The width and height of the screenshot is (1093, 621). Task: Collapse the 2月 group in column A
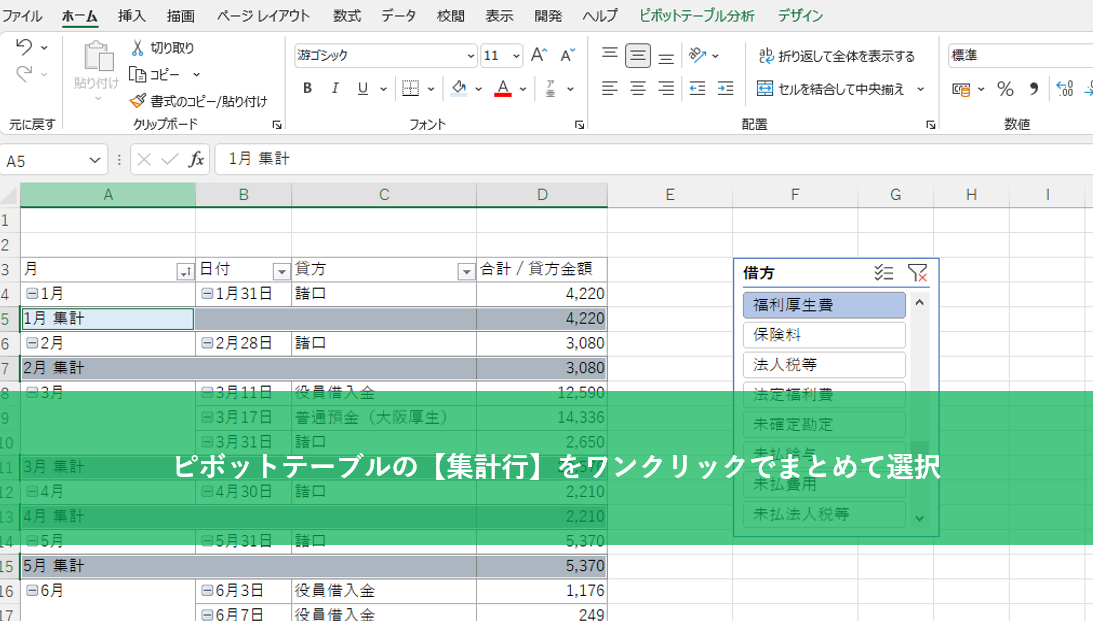pyautogui.click(x=31, y=343)
